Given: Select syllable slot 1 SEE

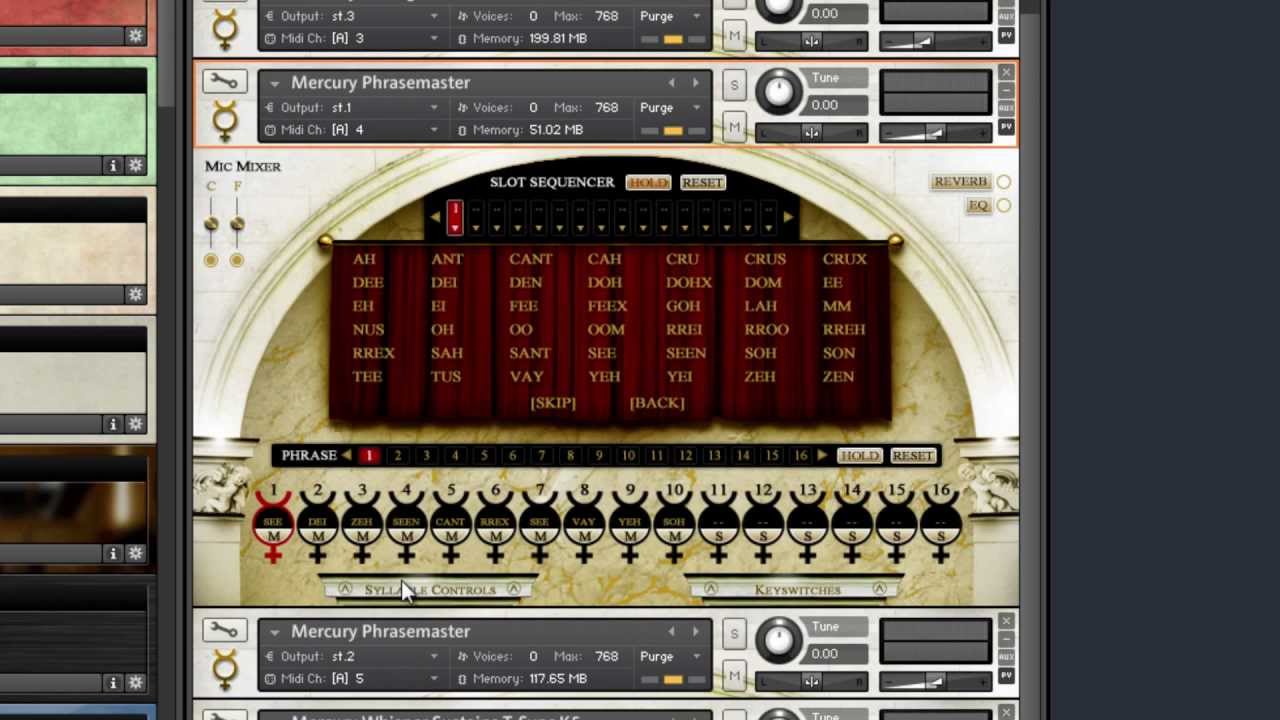Looking at the screenshot, I should click(x=273, y=523).
